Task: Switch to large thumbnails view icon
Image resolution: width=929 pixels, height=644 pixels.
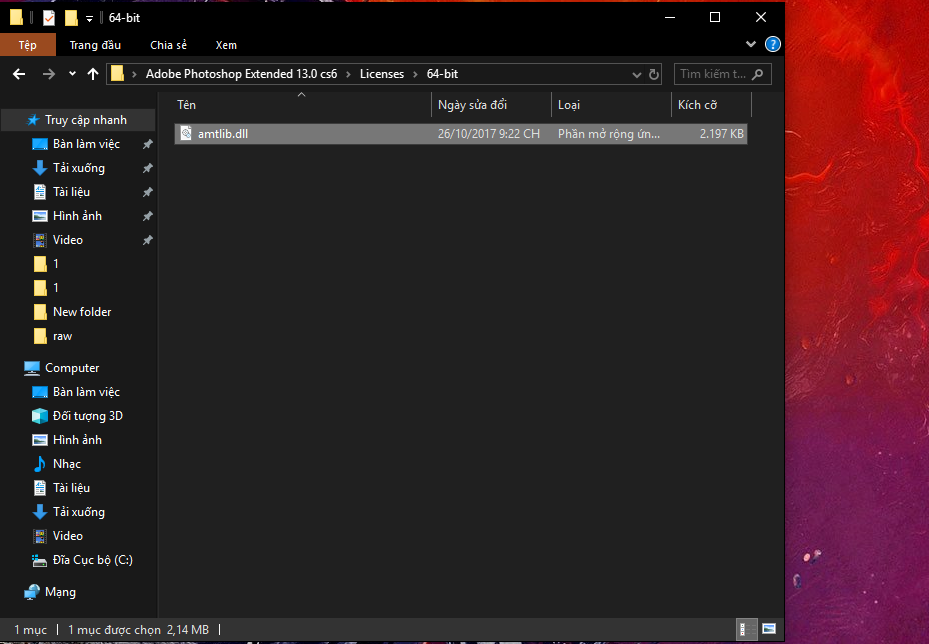Action: click(768, 629)
